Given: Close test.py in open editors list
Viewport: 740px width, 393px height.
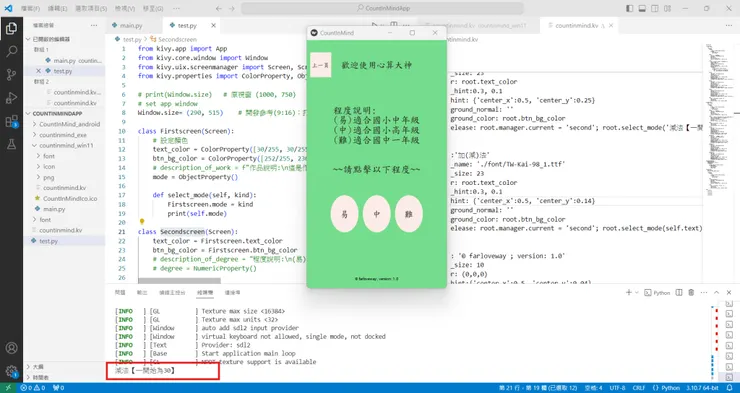Looking at the screenshot, I should (x=39, y=71).
